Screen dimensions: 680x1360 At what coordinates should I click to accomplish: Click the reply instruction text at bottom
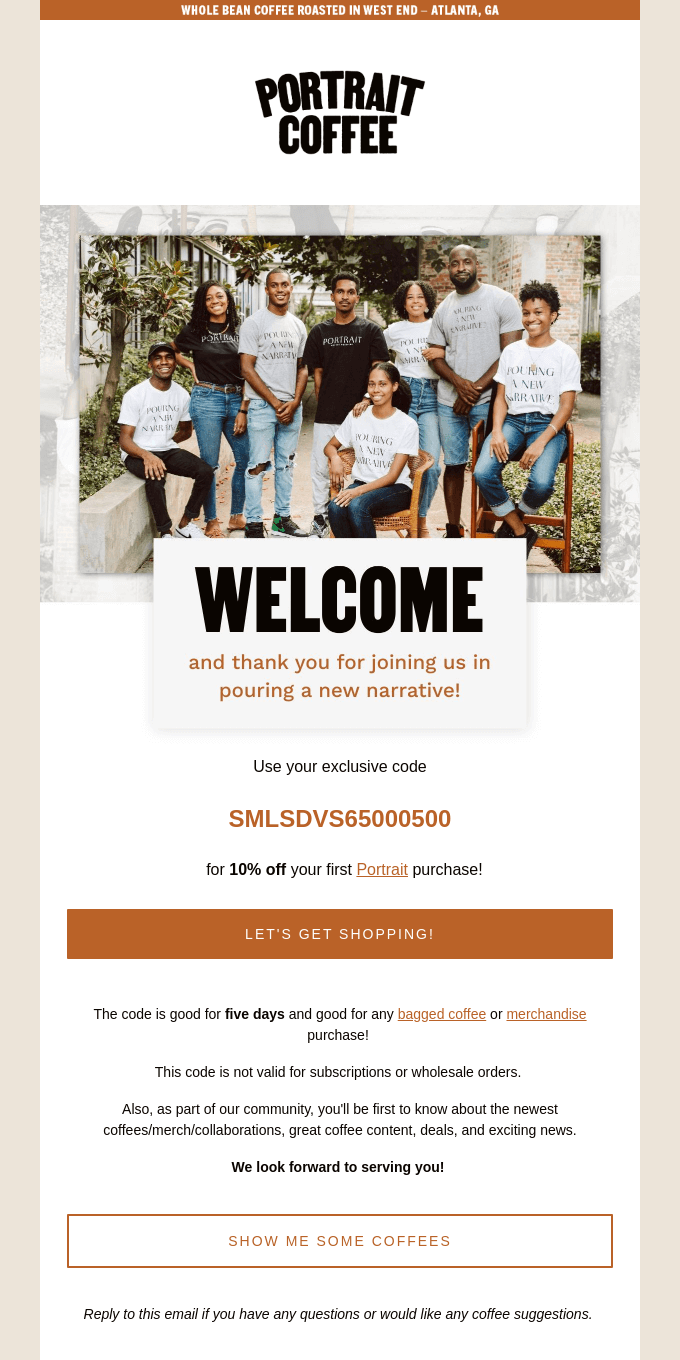pyautogui.click(x=339, y=1314)
